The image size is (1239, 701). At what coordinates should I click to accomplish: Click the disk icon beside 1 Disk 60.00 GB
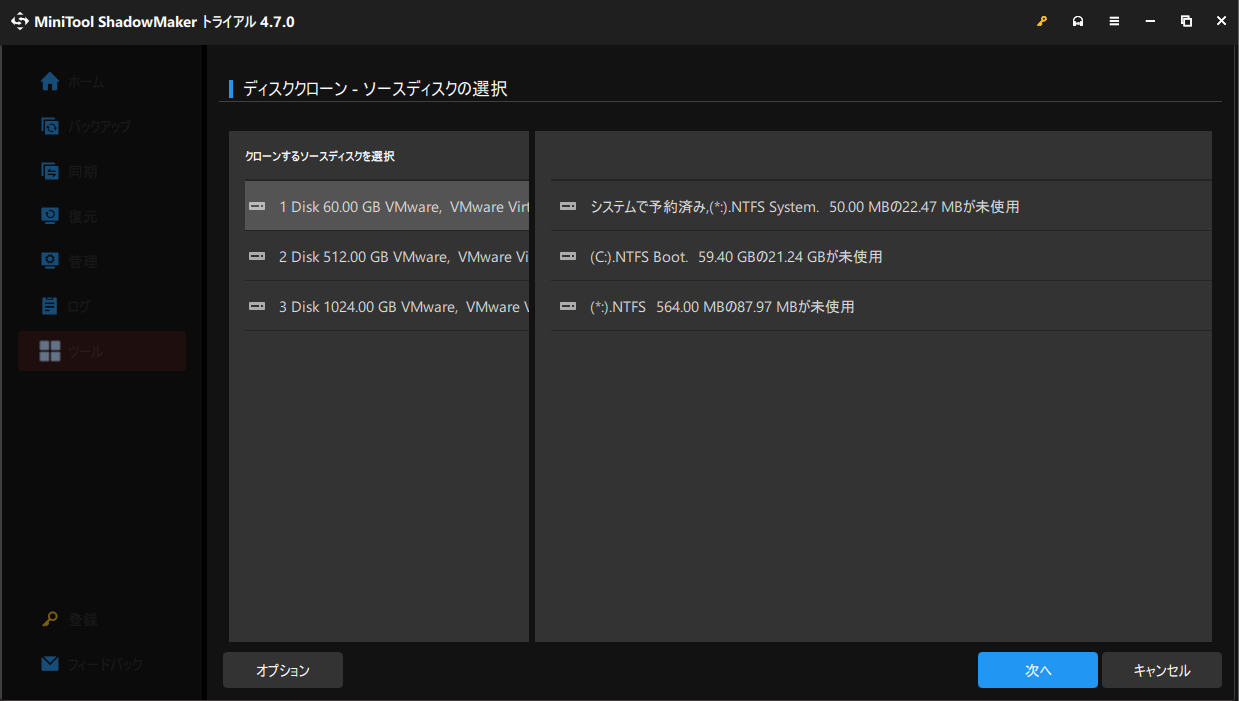[x=257, y=206]
